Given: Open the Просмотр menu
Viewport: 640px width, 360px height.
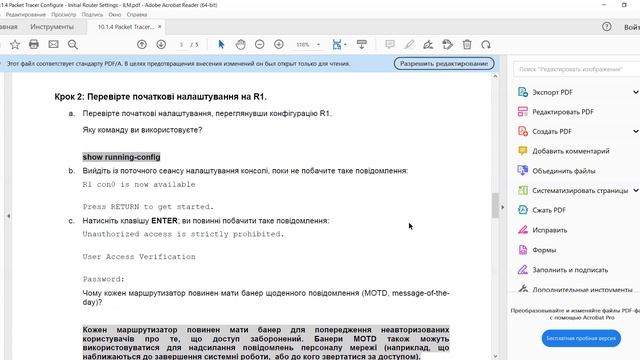Looking at the screenshot, I should [64, 15].
